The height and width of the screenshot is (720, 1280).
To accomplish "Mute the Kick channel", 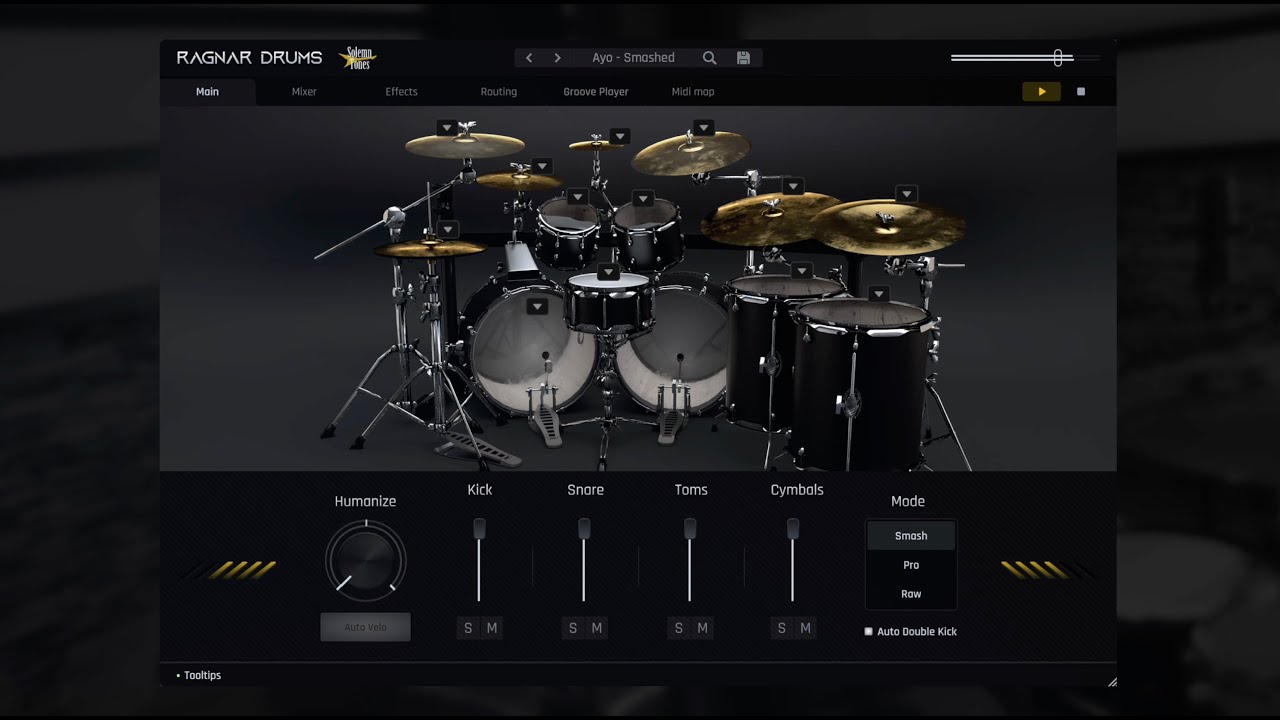I will [492, 628].
